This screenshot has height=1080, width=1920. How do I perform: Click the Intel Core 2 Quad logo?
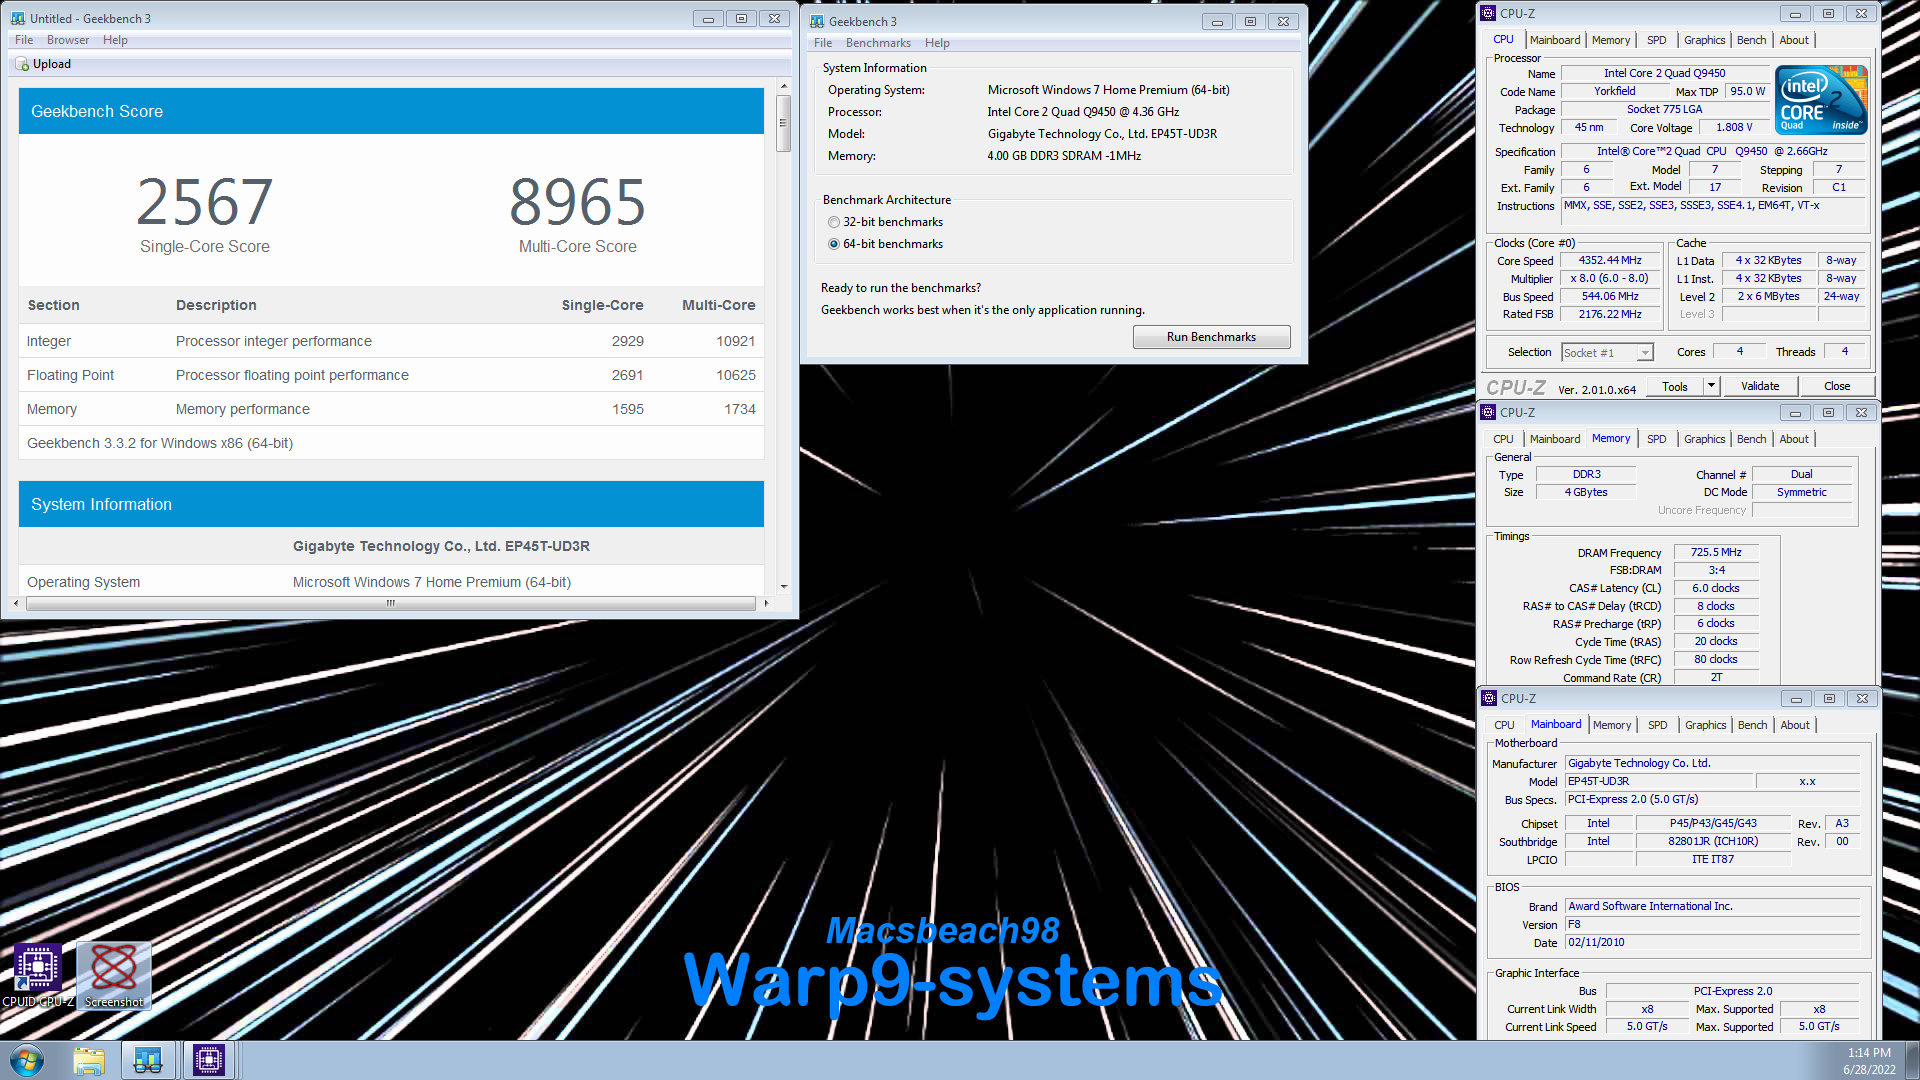click(1821, 99)
